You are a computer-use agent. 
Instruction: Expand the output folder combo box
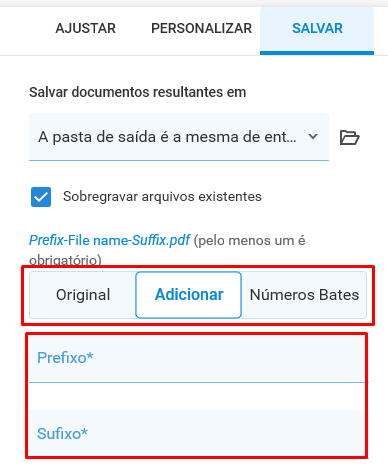(179, 137)
